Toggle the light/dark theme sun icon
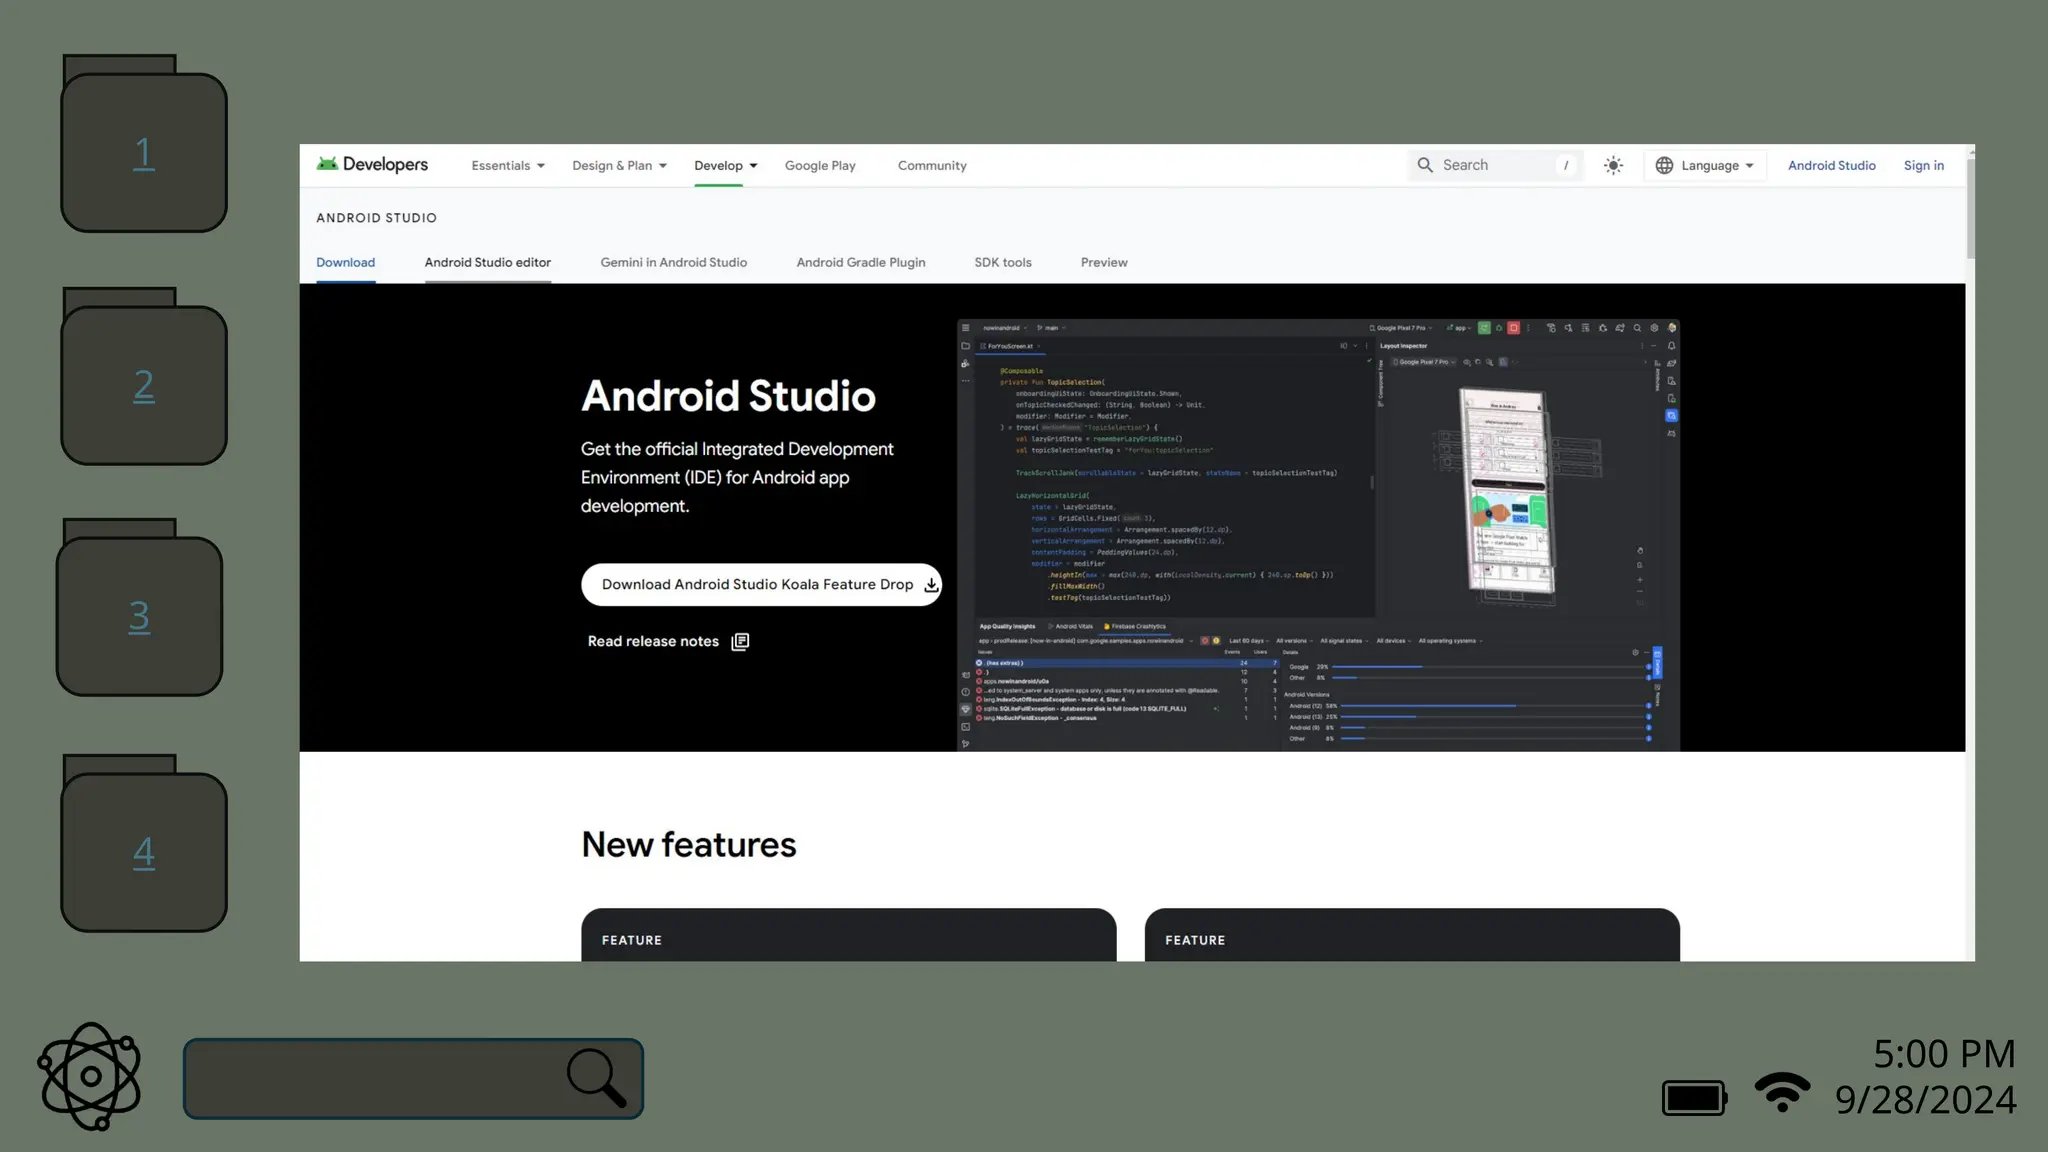The image size is (2048, 1152). pos(1613,166)
